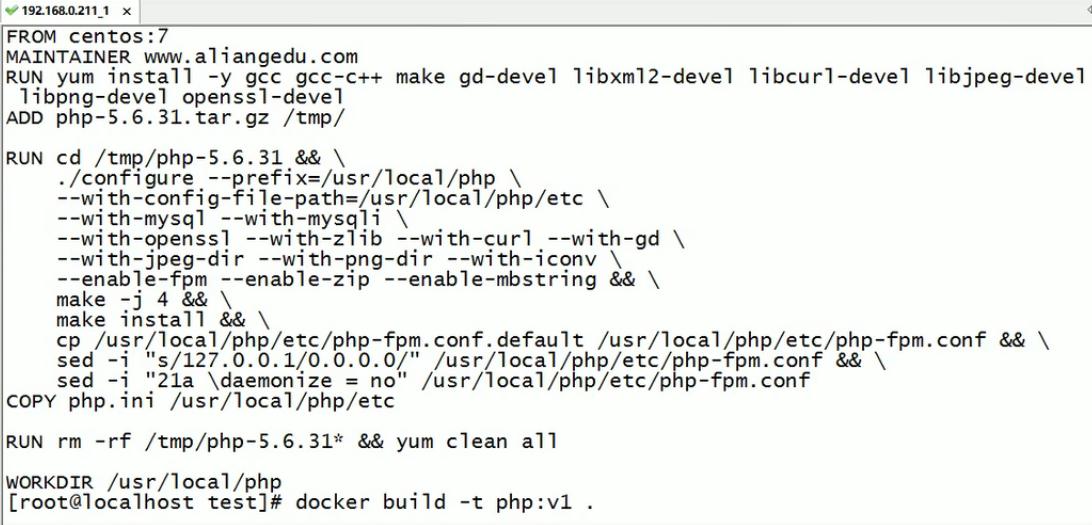The image size is (1092, 525).
Task: Close the 192.168.0.211_1 session tab
Action: click(127, 12)
